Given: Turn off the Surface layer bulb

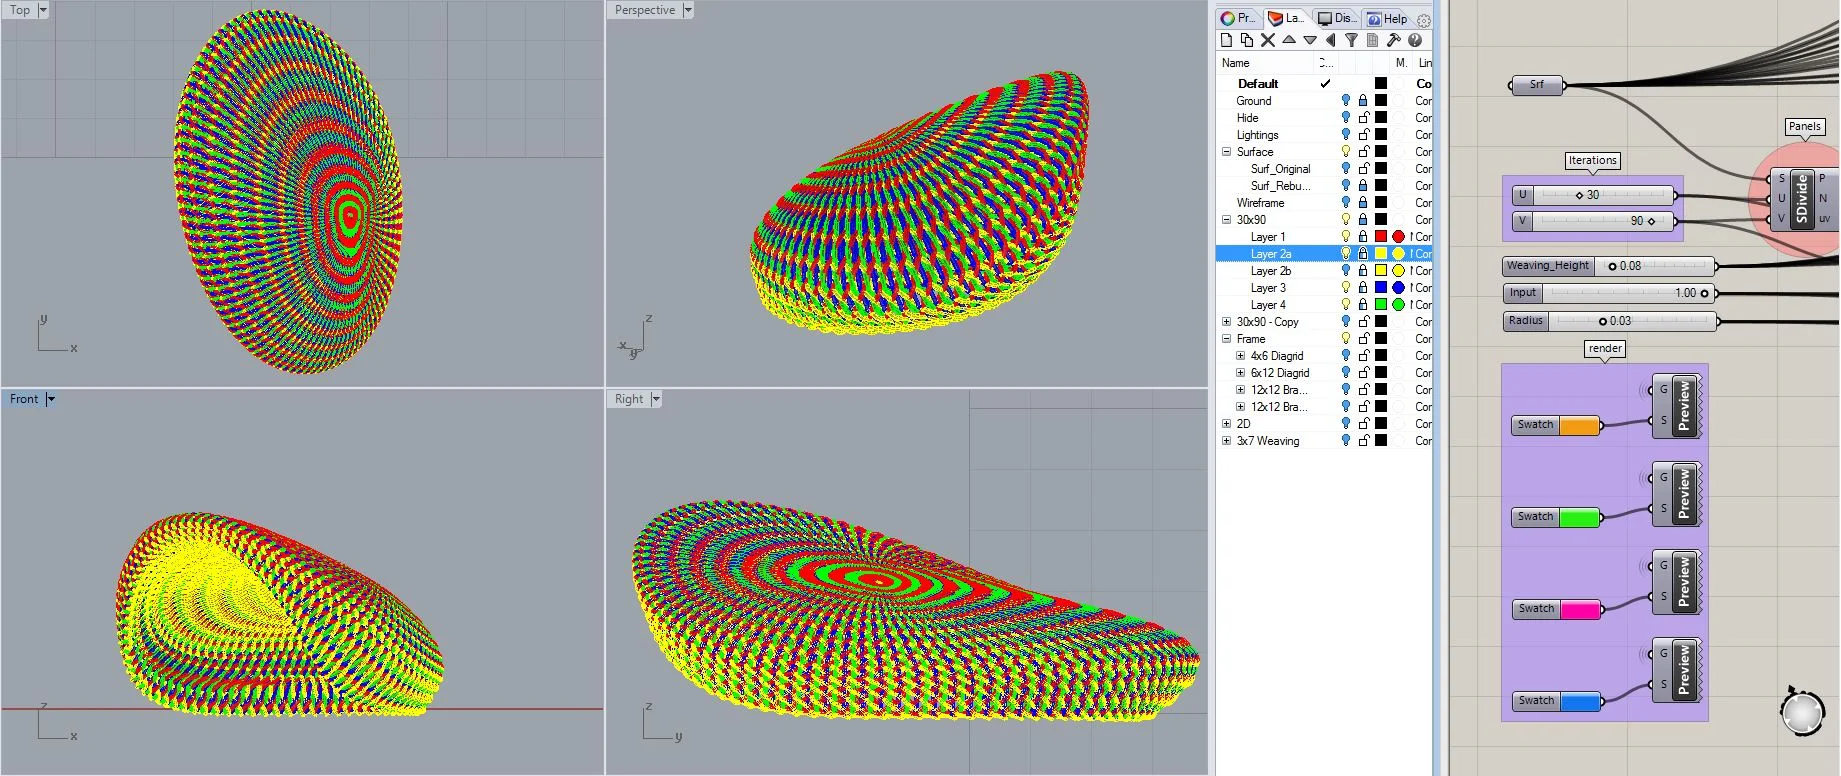Looking at the screenshot, I should [1346, 152].
